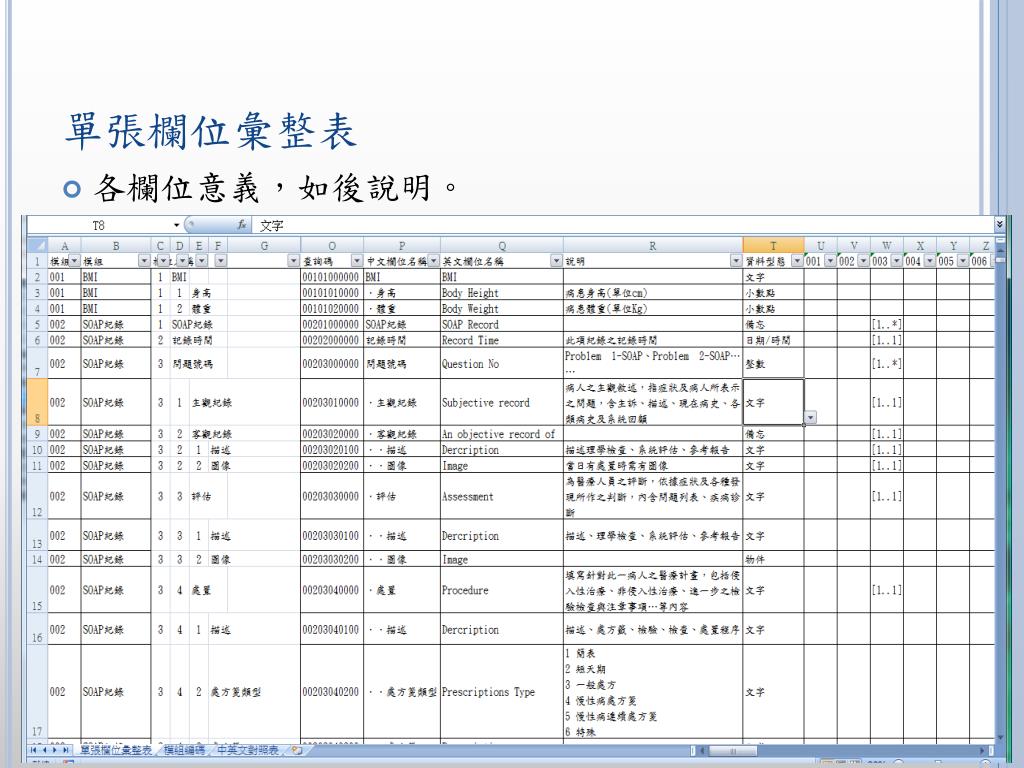Image resolution: width=1024 pixels, height=768 pixels.
Task: Click the horizontal scrollbar thumb
Action: point(733,751)
